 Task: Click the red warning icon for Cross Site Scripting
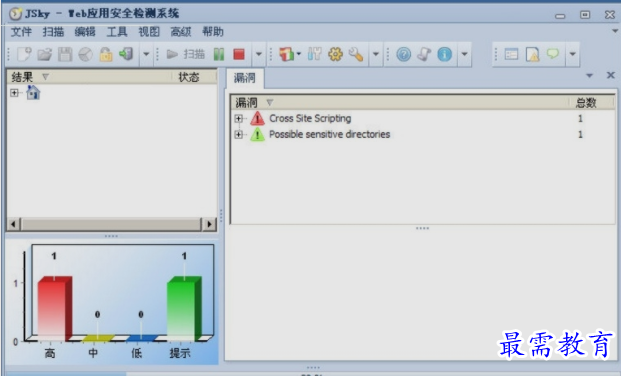tap(257, 118)
